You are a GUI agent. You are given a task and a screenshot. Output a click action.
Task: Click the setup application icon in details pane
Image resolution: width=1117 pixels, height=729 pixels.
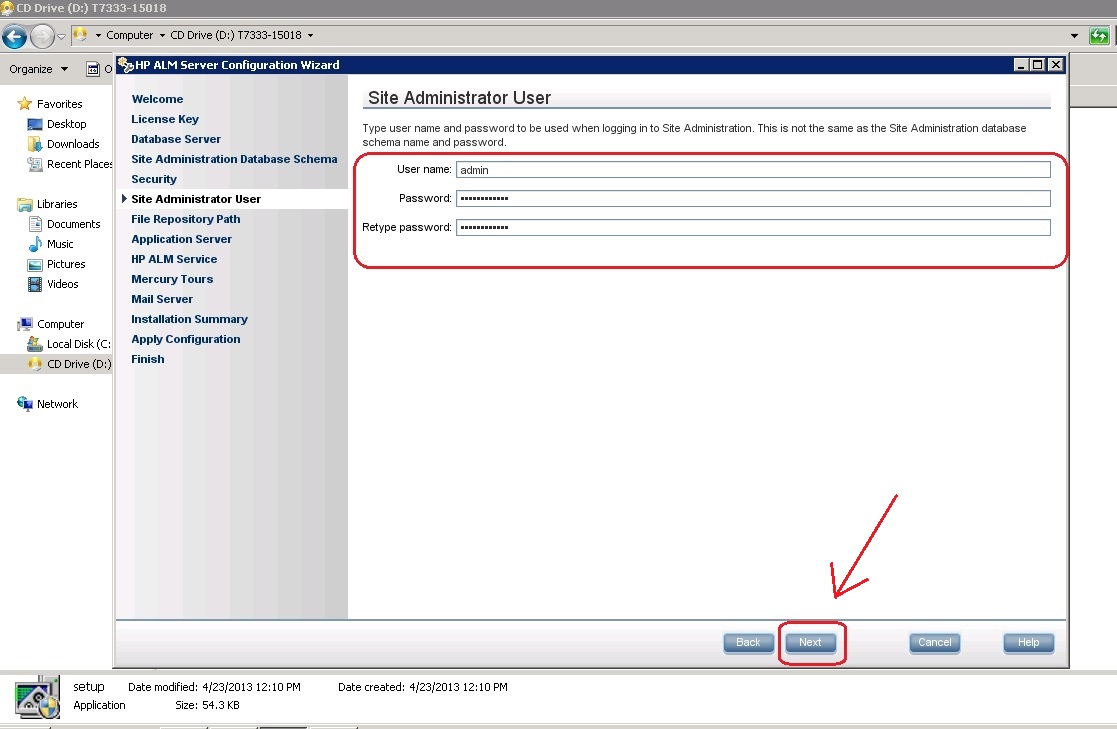coord(37,698)
